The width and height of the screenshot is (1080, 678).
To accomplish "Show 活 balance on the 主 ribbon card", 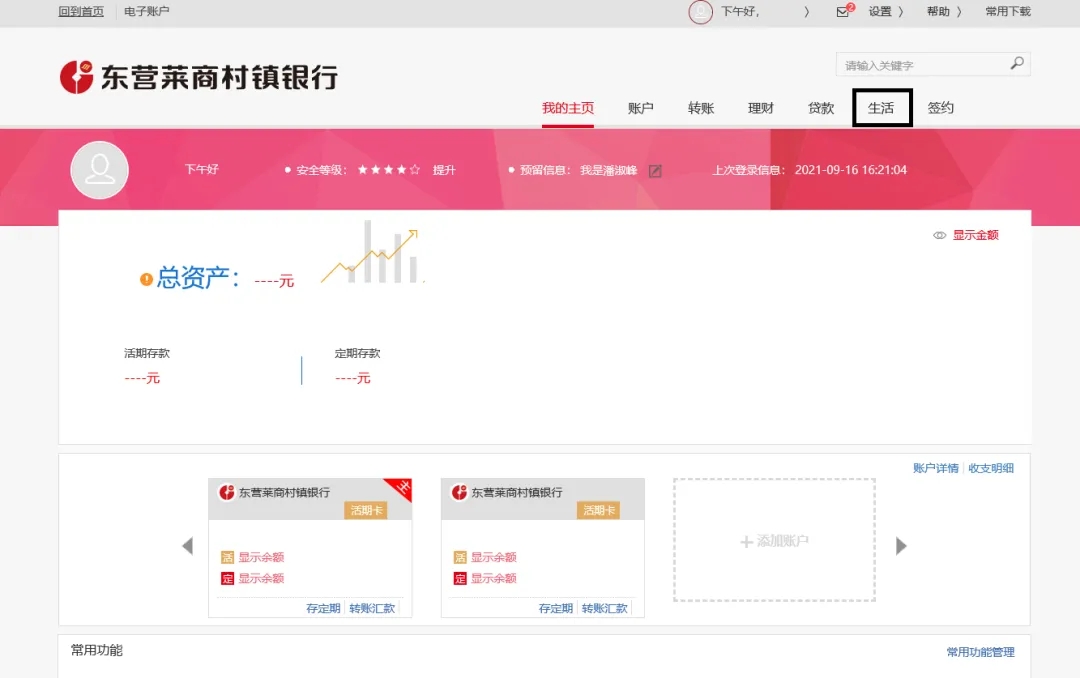I will (261, 557).
